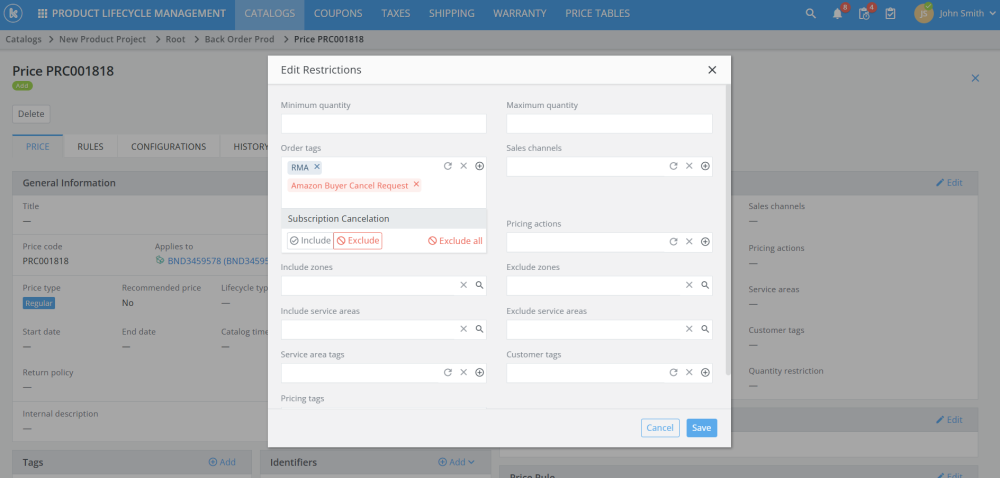
Task: Click Exclude all option
Action: coord(455,241)
